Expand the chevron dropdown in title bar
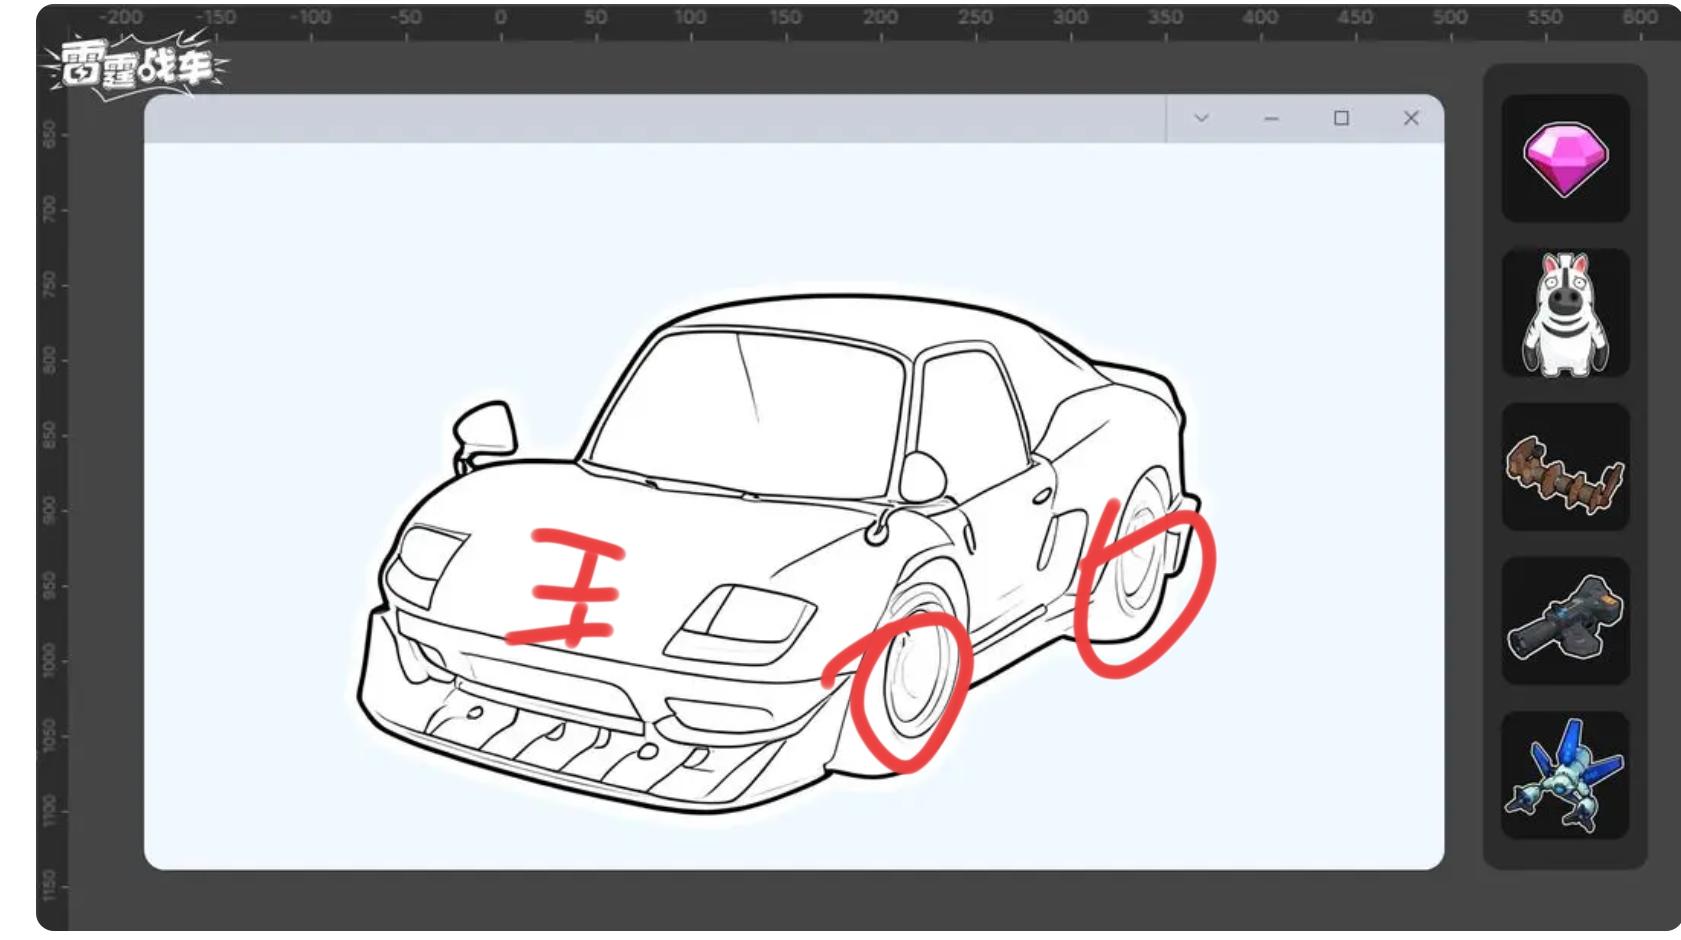The height and width of the screenshot is (940, 1681). tap(1201, 118)
